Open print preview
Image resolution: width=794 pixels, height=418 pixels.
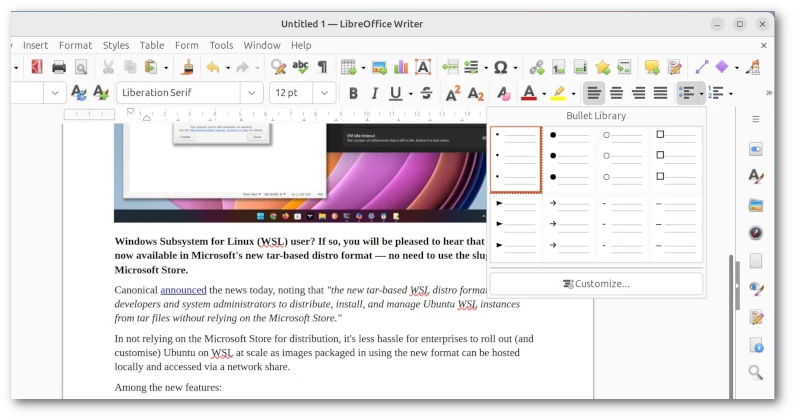tap(81, 67)
